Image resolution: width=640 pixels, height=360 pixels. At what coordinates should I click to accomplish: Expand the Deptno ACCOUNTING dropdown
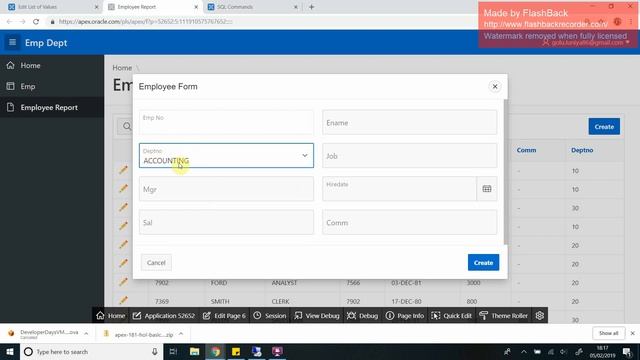click(x=304, y=156)
